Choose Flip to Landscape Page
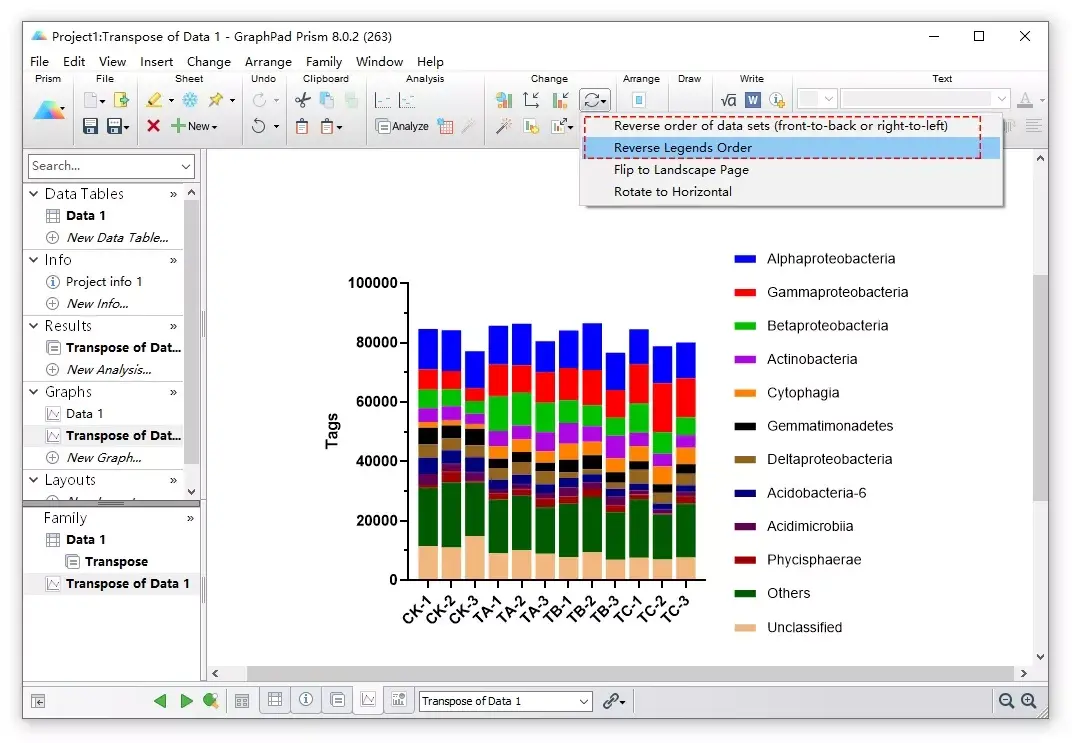Screen dimensions: 1072x743 click(681, 170)
